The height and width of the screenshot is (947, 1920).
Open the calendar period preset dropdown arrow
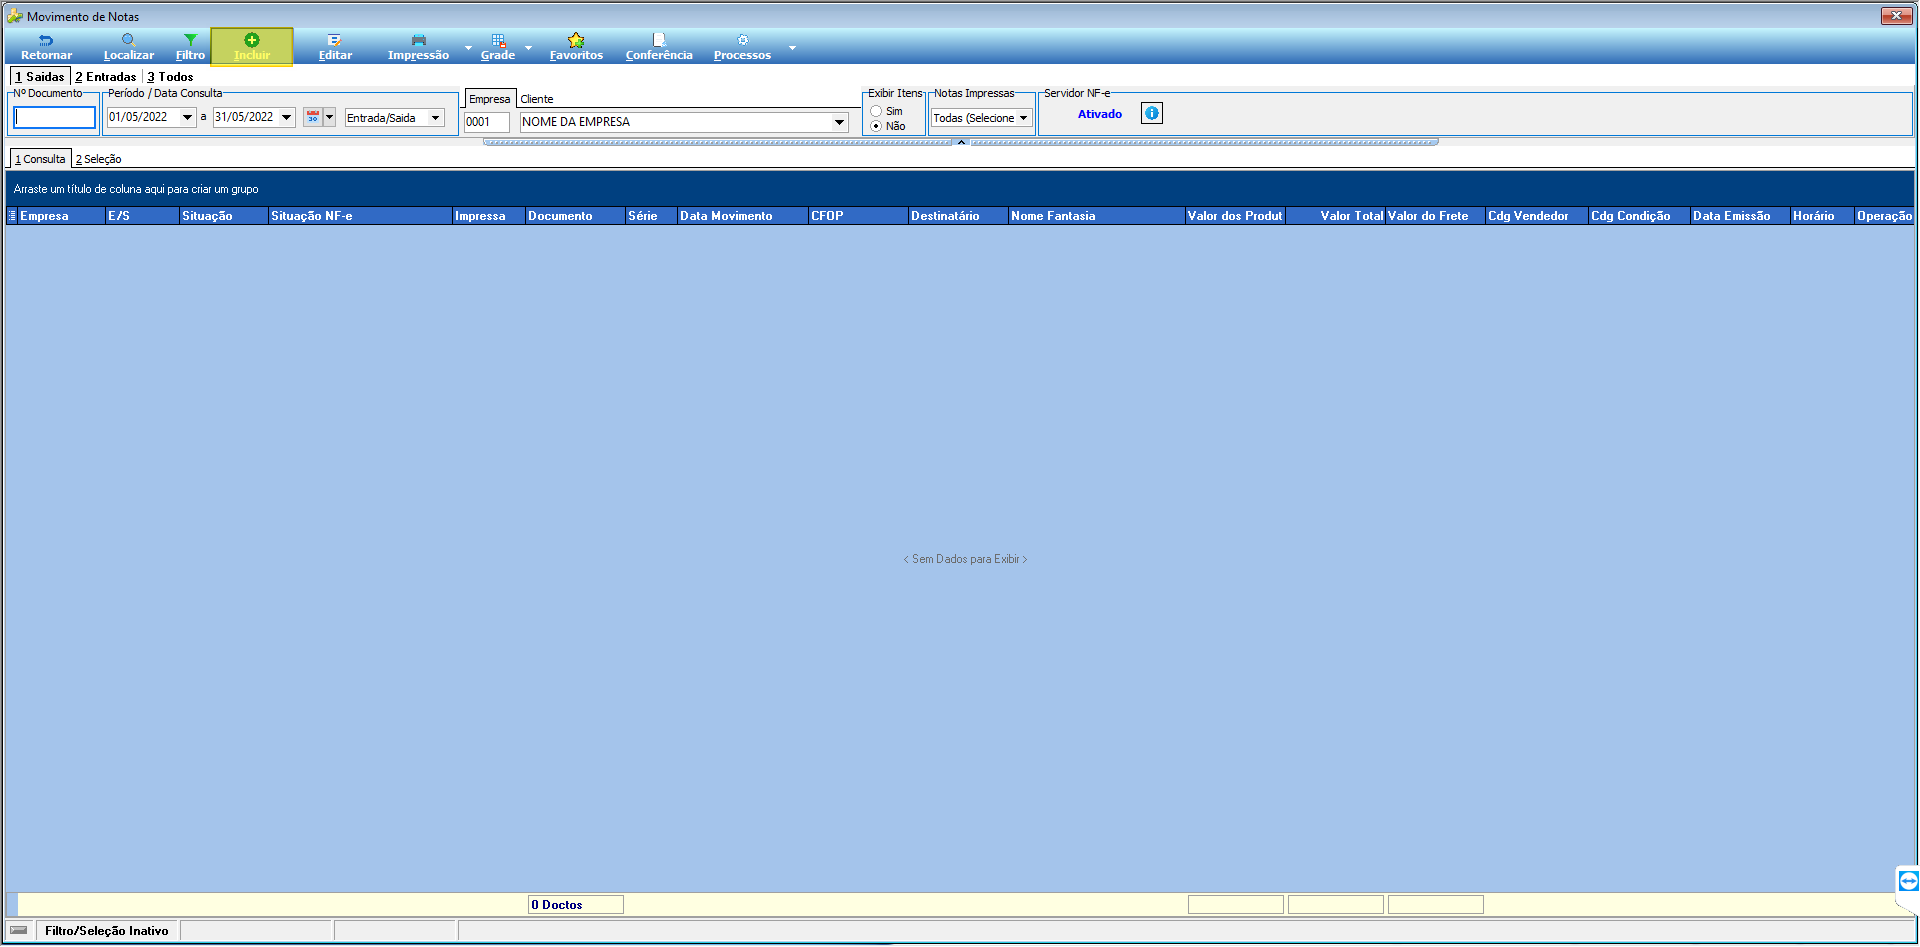pyautogui.click(x=329, y=117)
